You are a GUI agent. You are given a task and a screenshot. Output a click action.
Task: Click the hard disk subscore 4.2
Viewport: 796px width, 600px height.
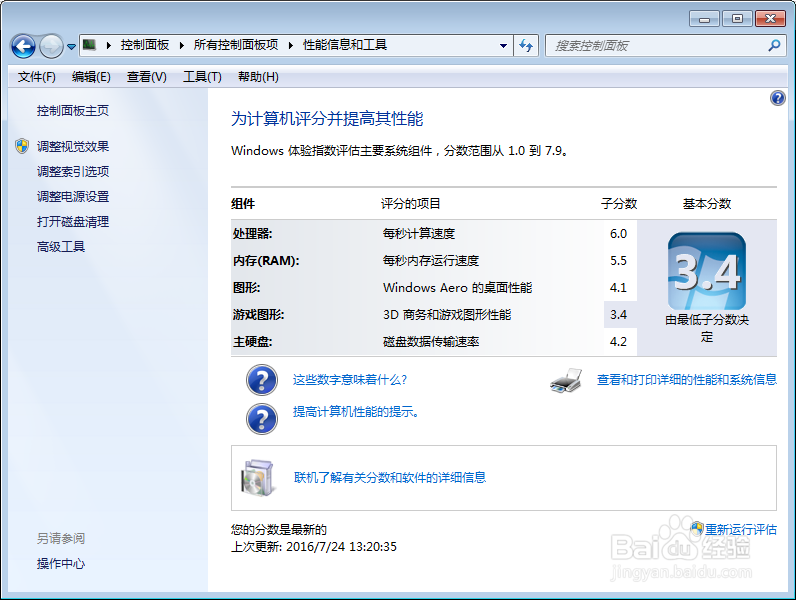(x=618, y=342)
